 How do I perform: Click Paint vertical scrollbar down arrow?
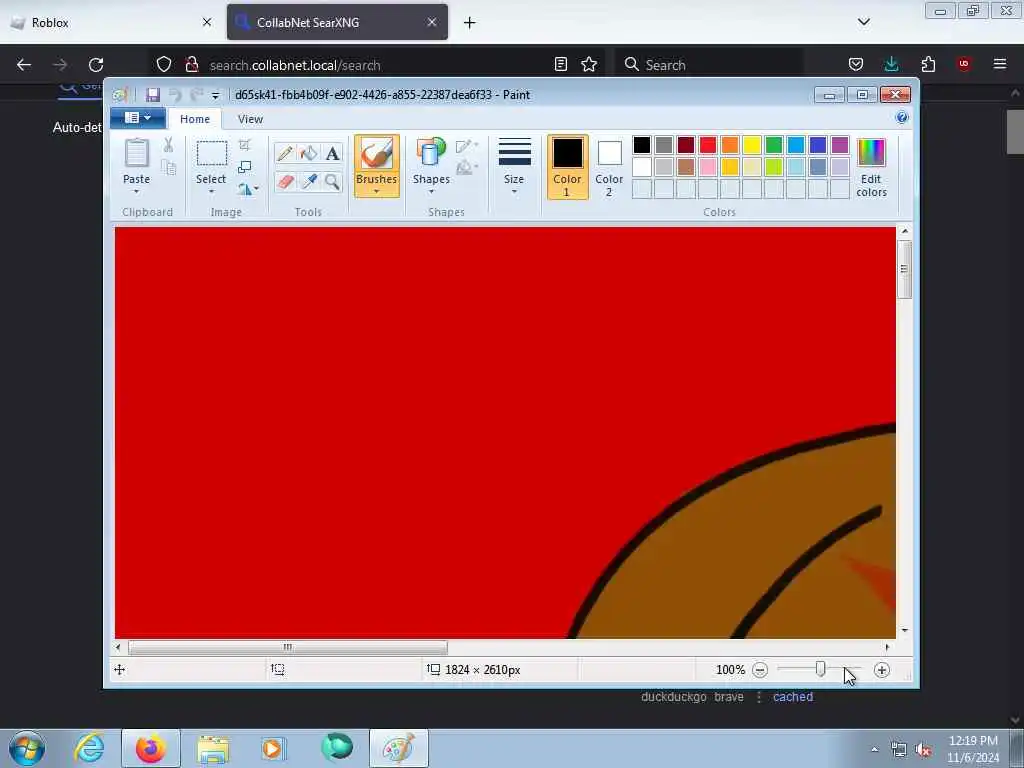click(x=904, y=630)
